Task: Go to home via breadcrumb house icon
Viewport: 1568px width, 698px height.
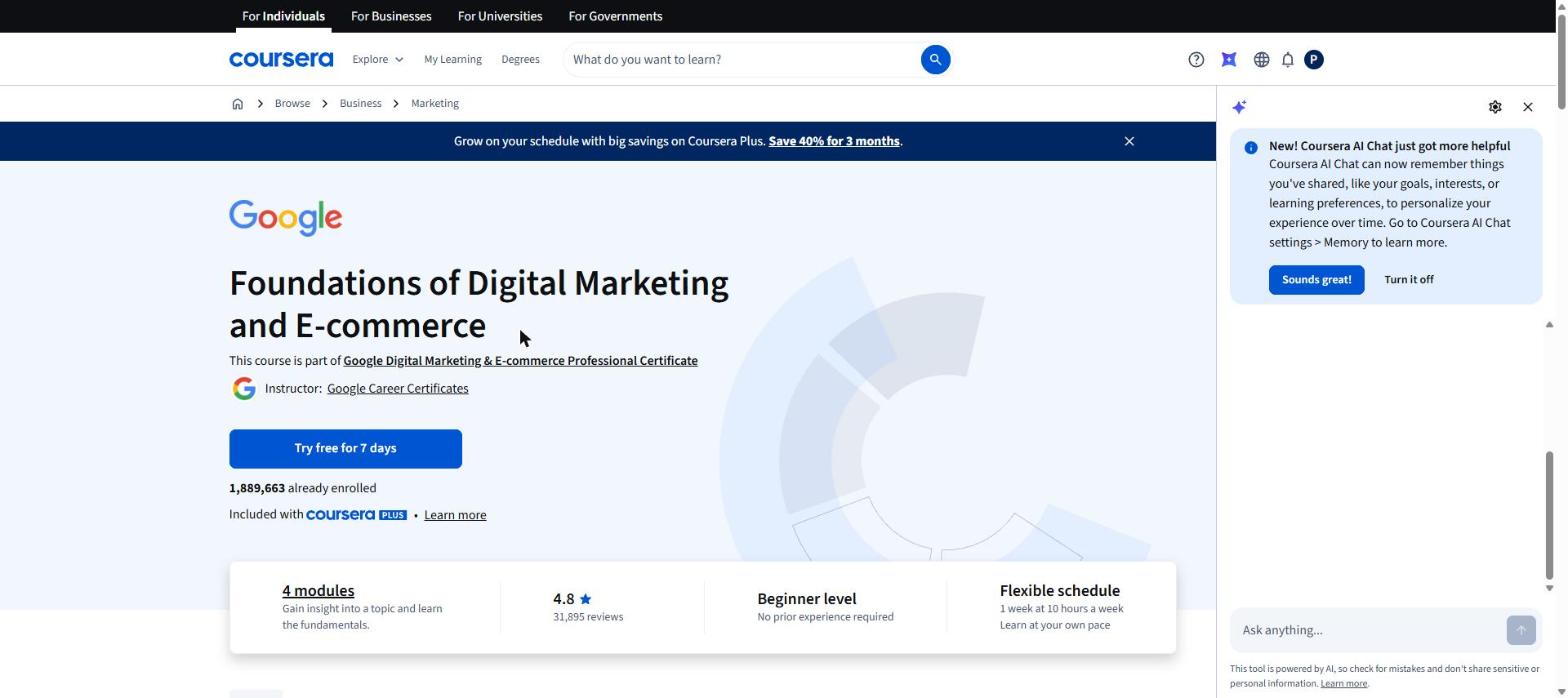Action: coord(237,104)
